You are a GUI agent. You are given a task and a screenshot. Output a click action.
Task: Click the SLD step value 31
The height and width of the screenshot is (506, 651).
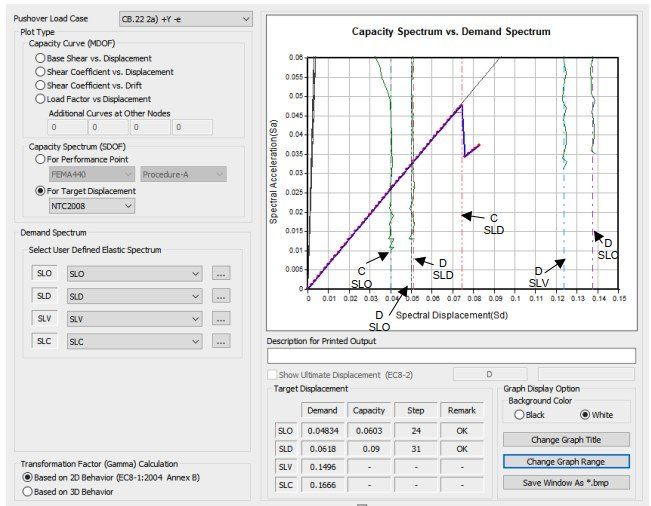pos(416,449)
